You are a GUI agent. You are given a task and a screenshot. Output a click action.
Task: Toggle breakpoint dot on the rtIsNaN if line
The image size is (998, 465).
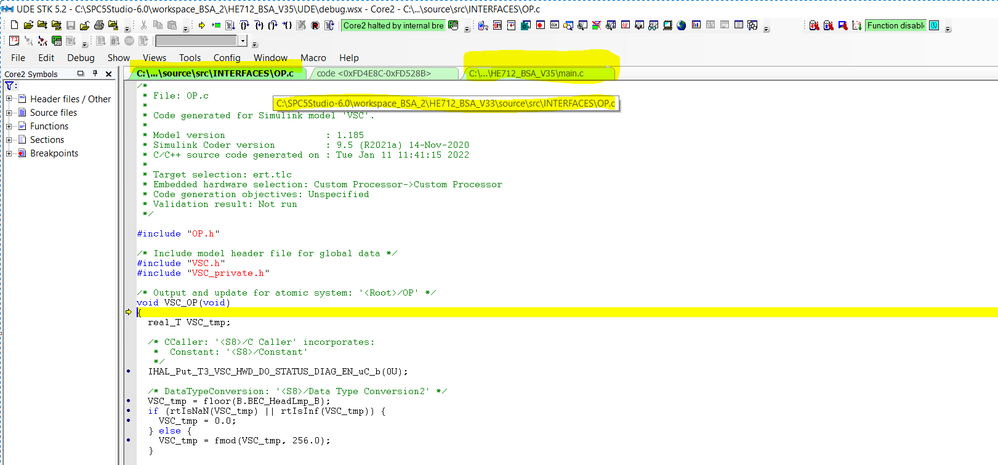129,411
